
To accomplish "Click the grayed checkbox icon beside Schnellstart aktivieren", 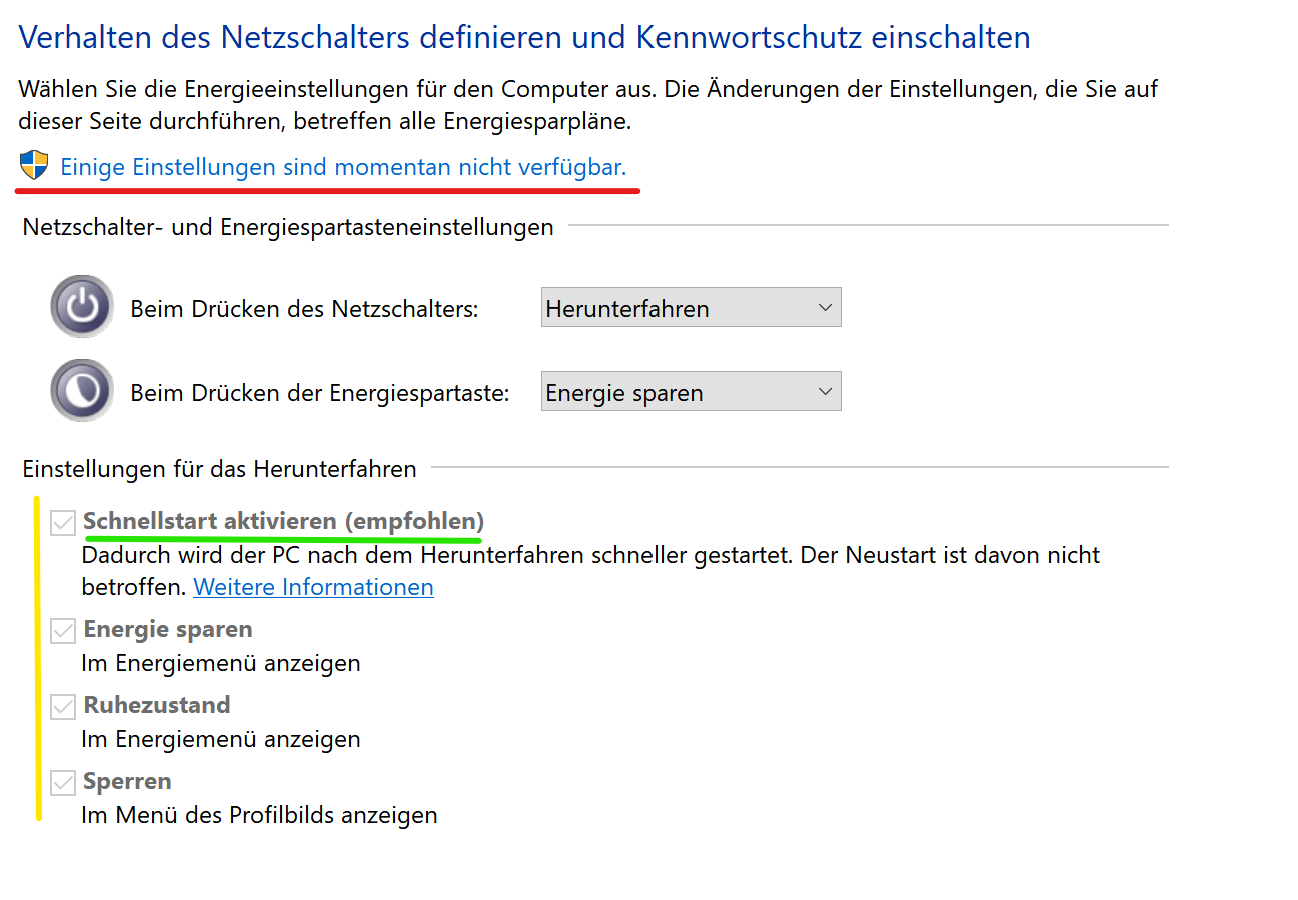I will [62, 521].
